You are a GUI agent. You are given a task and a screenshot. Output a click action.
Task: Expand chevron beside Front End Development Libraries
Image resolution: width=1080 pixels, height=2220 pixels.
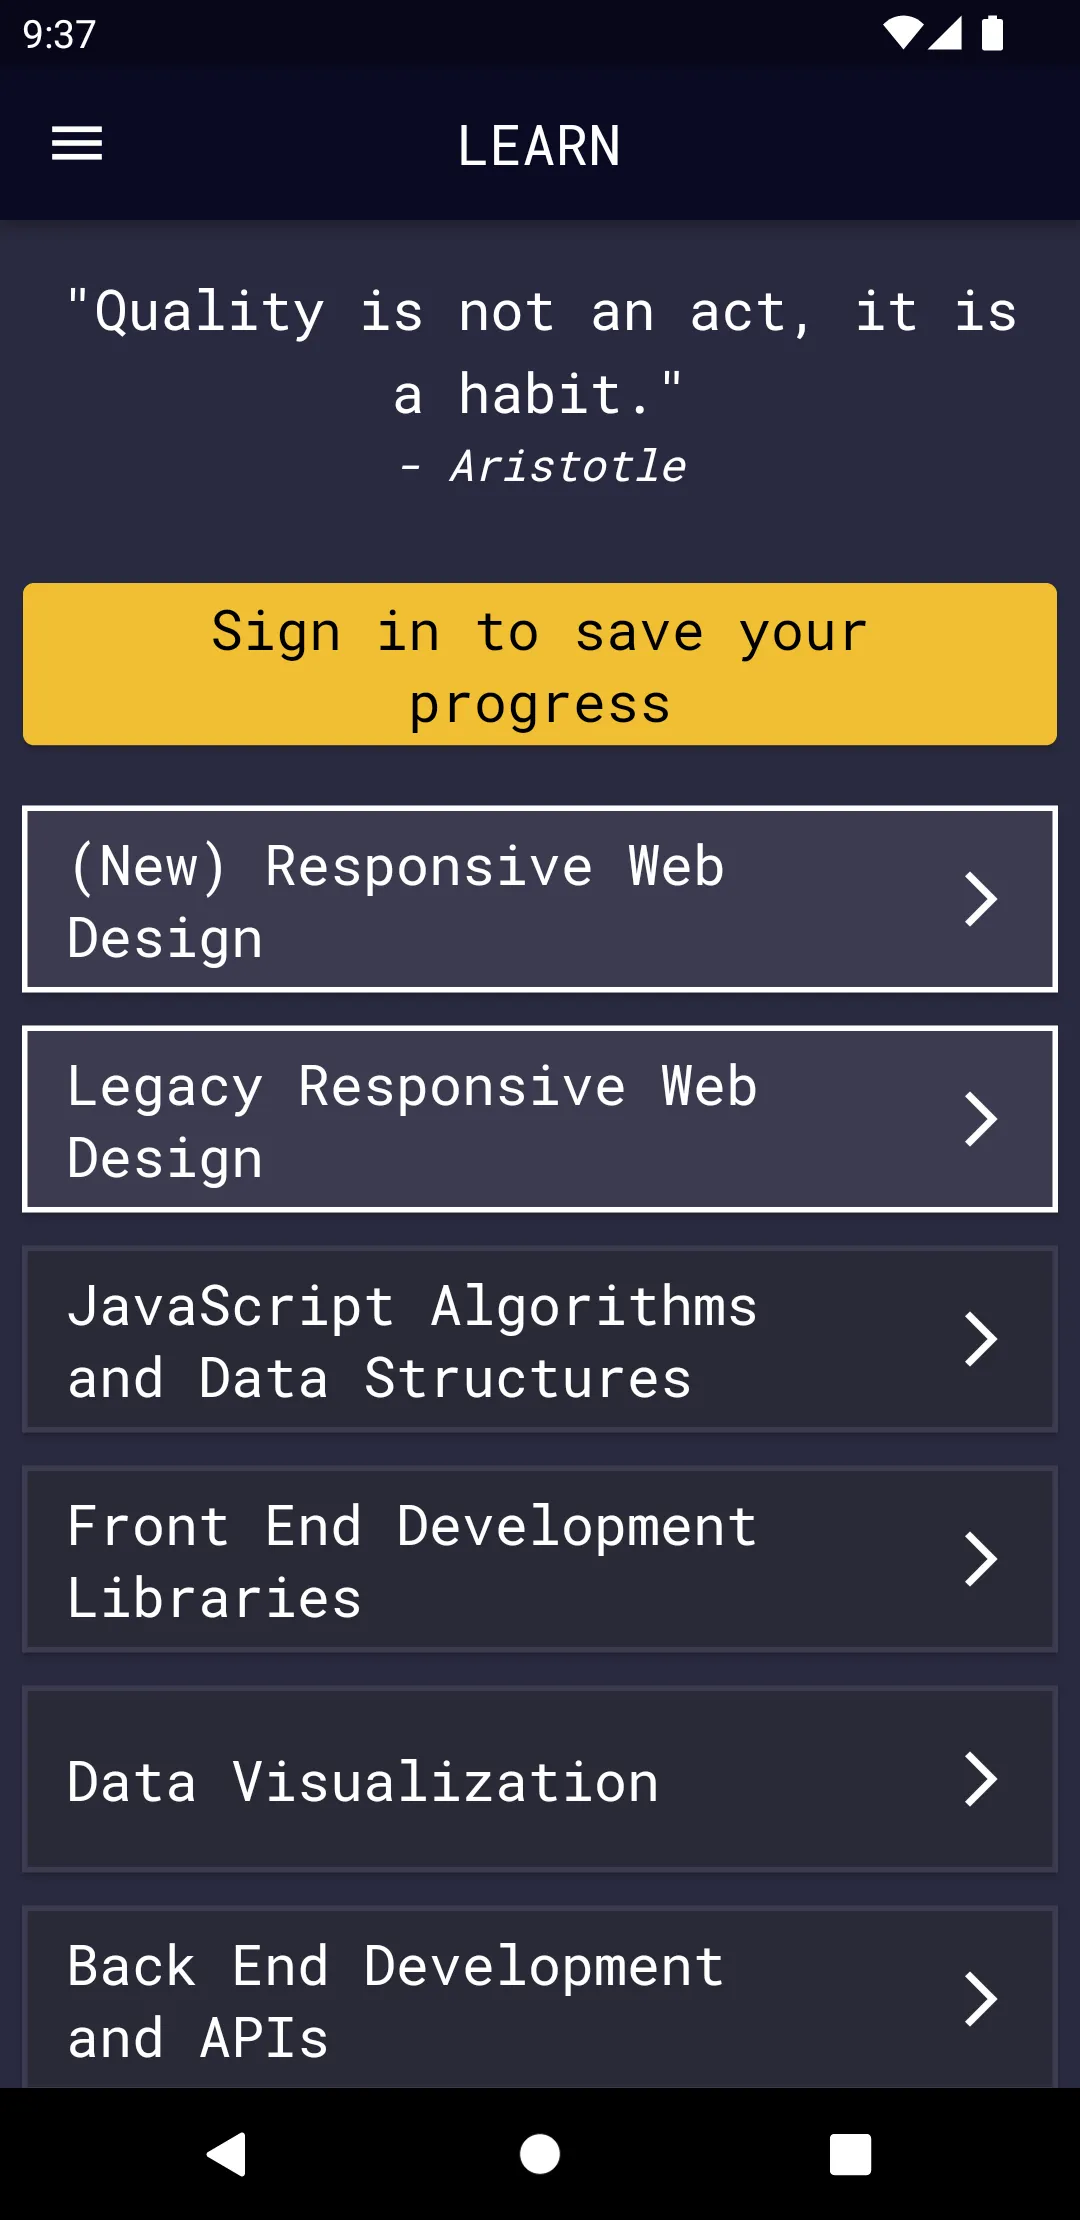[x=980, y=1559]
